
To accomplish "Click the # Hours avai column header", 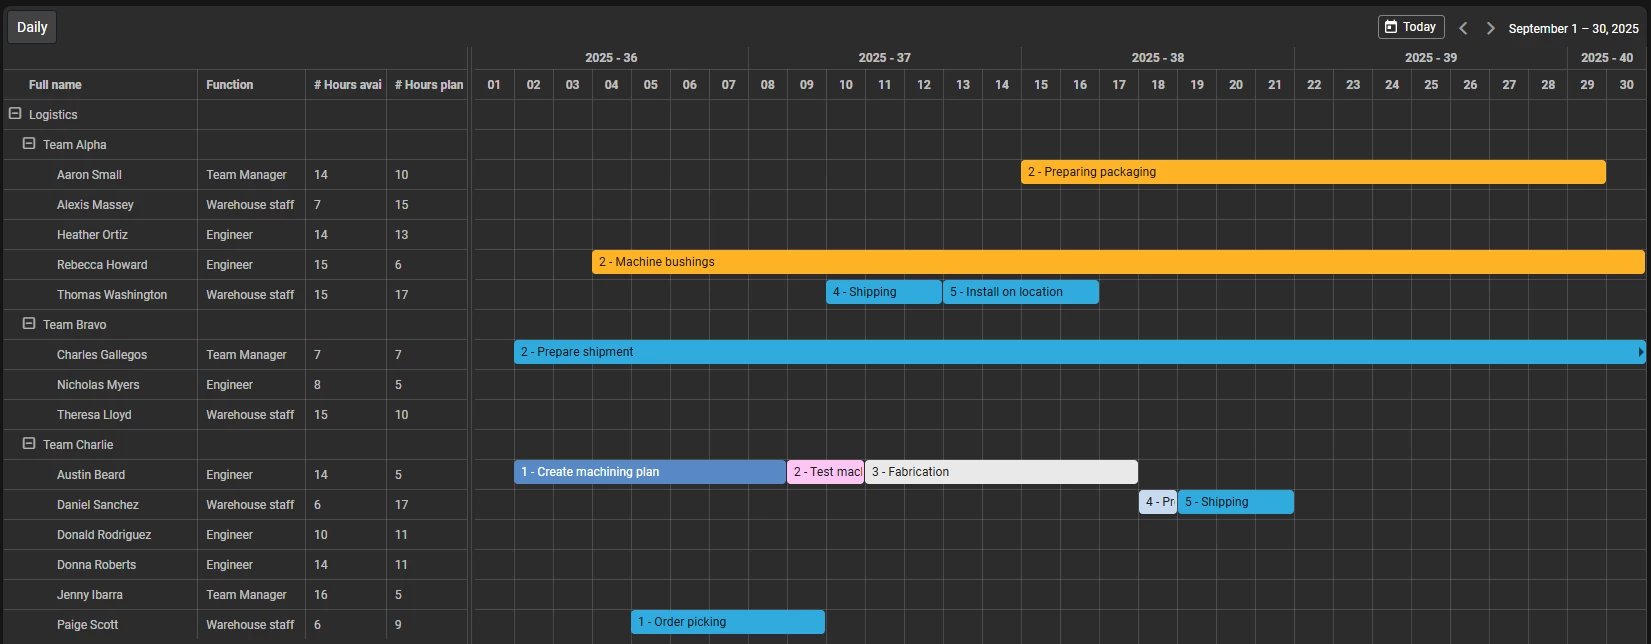I will (x=346, y=85).
